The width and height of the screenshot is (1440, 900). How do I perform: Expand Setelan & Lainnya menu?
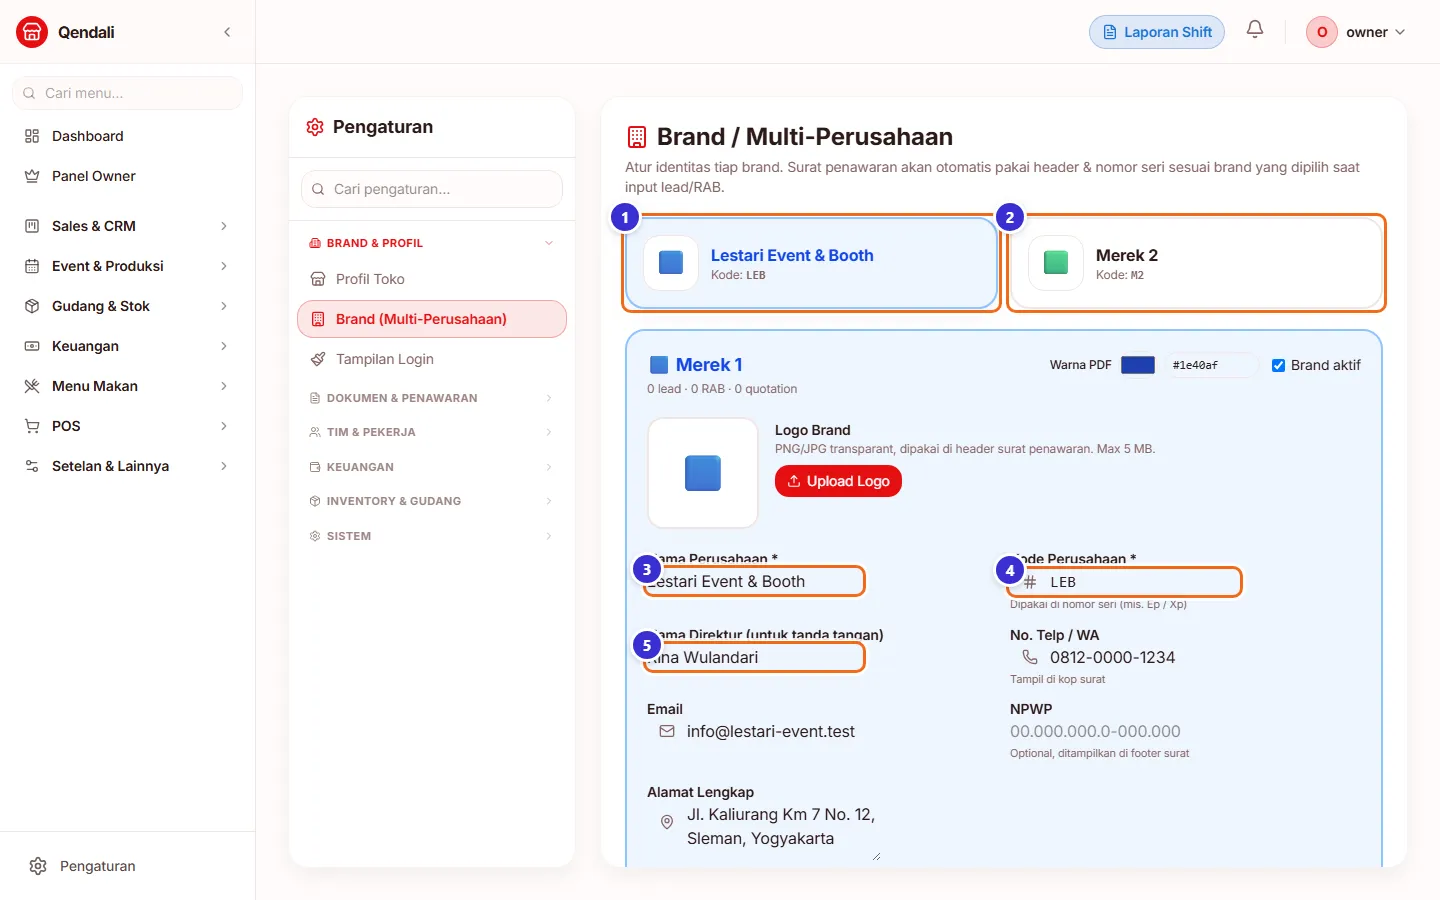click(x=128, y=466)
